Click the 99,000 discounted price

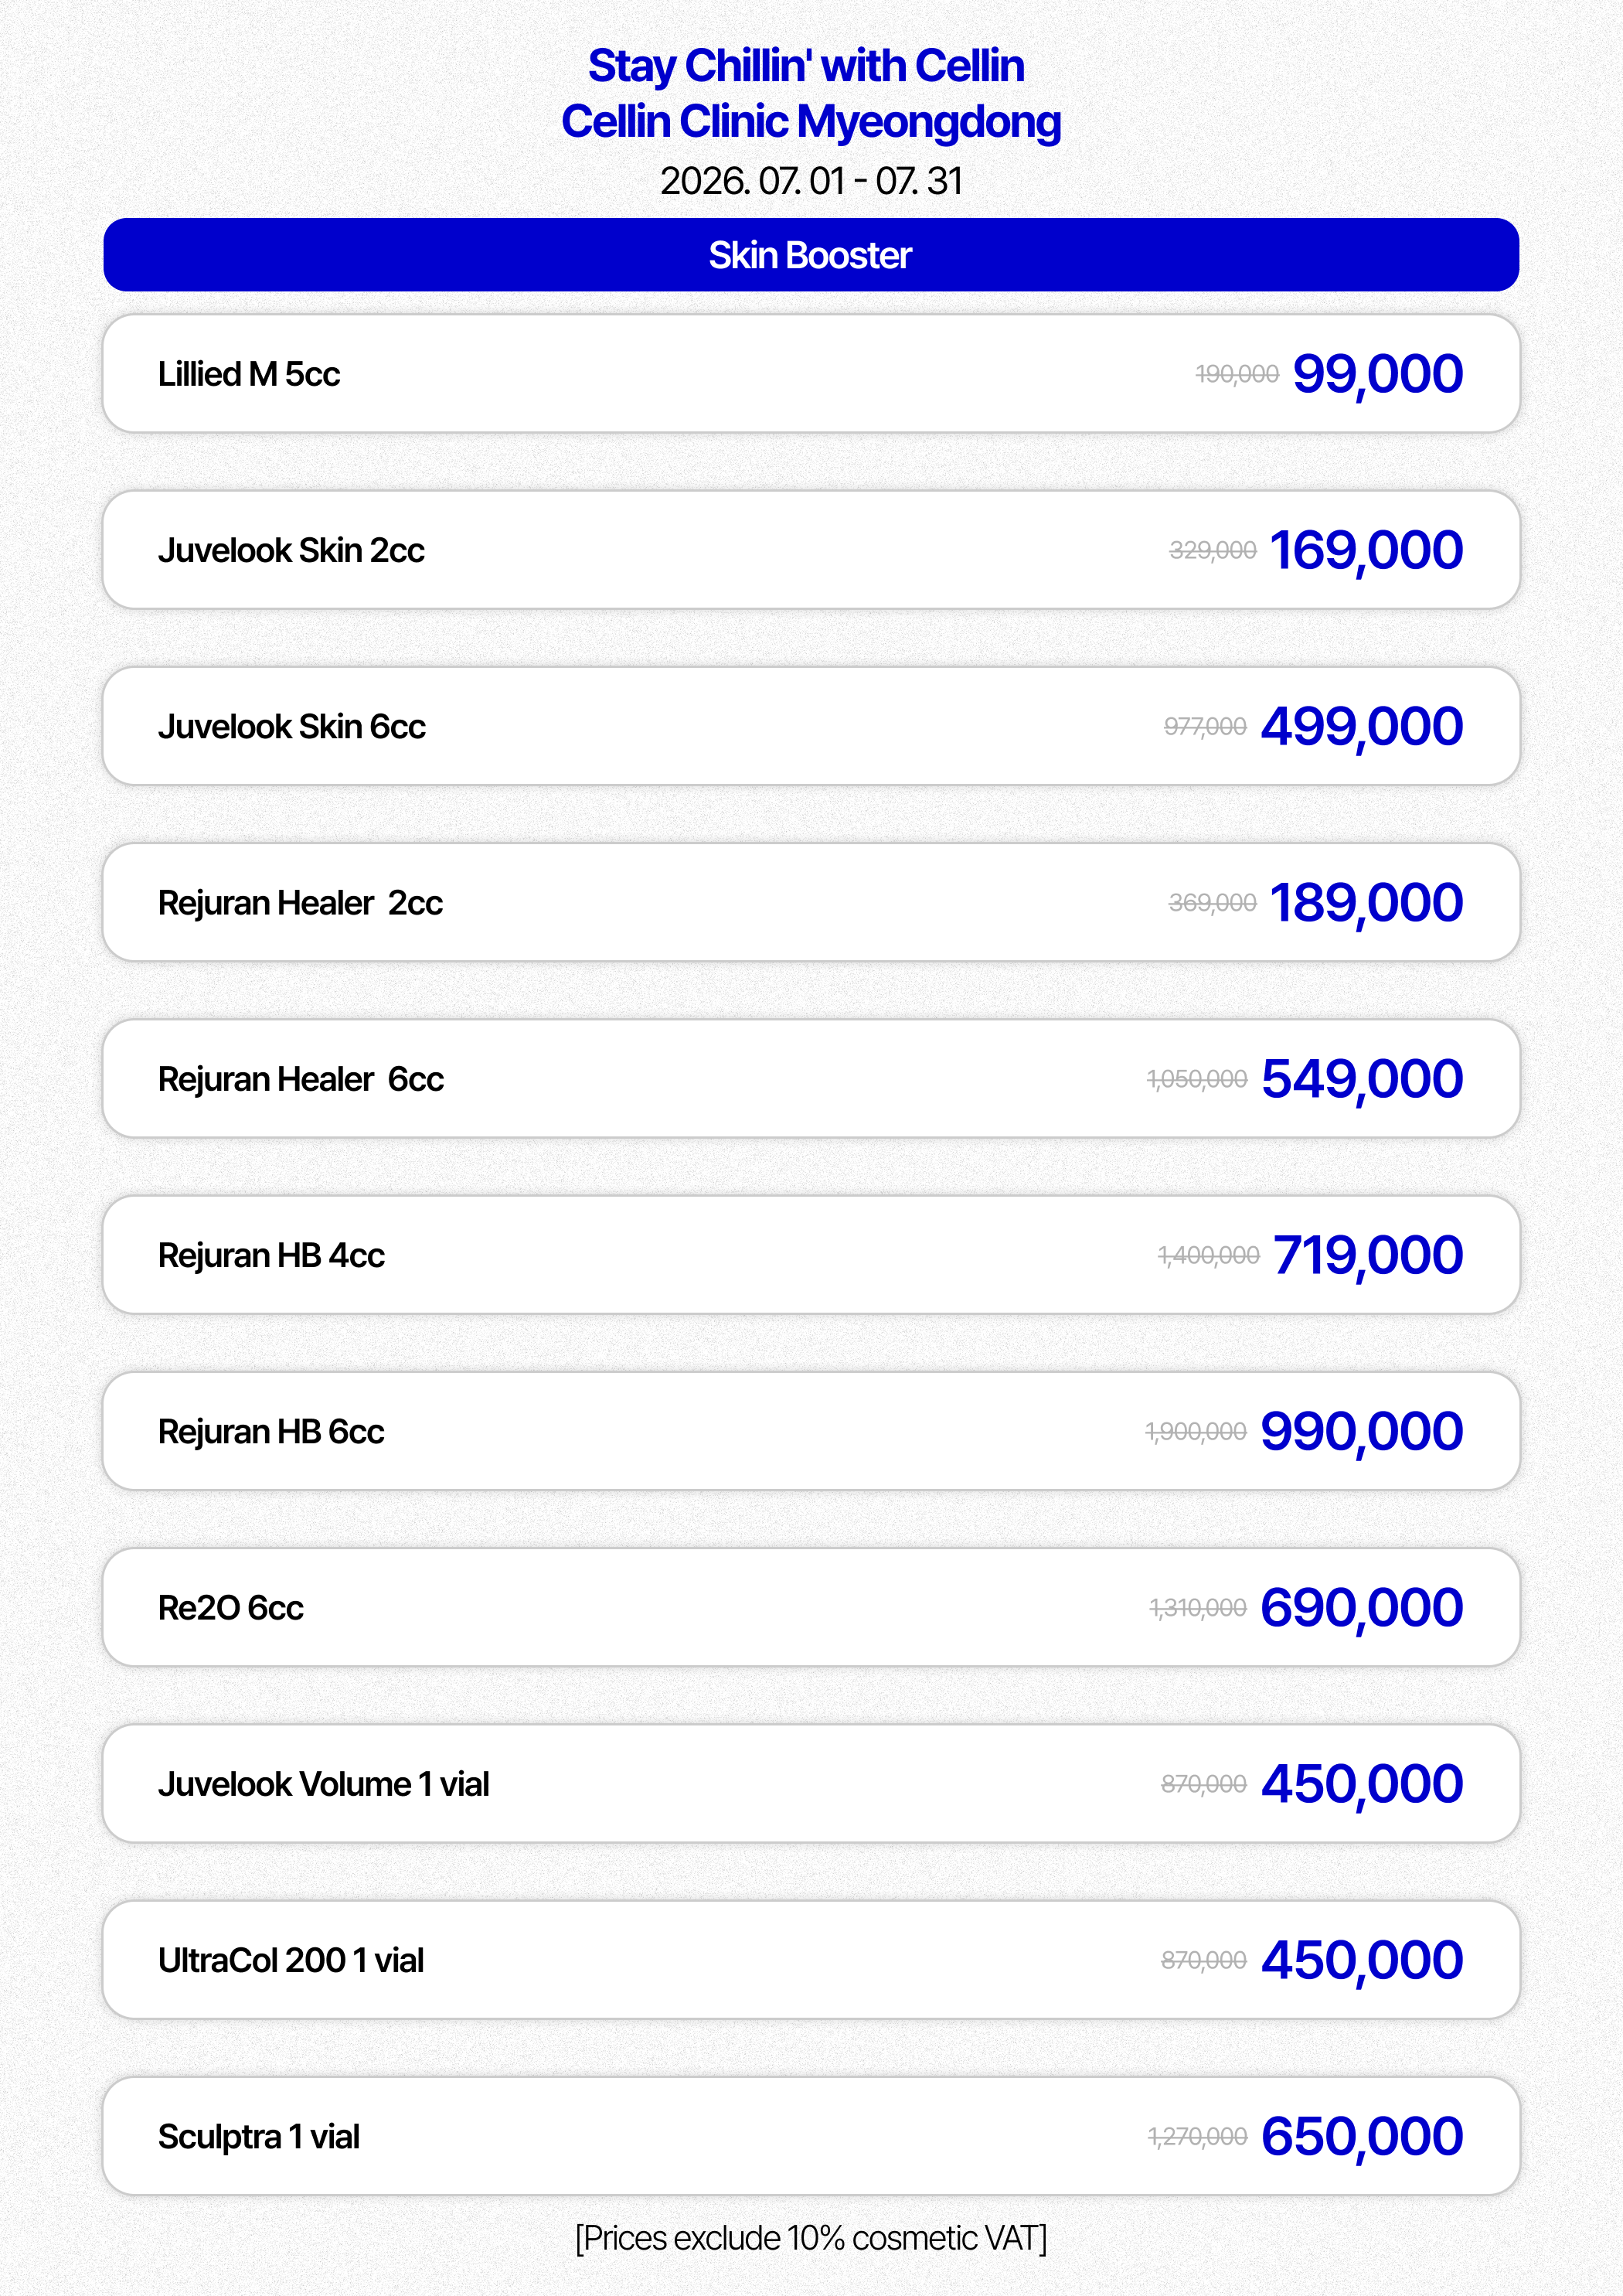[x=1378, y=375]
